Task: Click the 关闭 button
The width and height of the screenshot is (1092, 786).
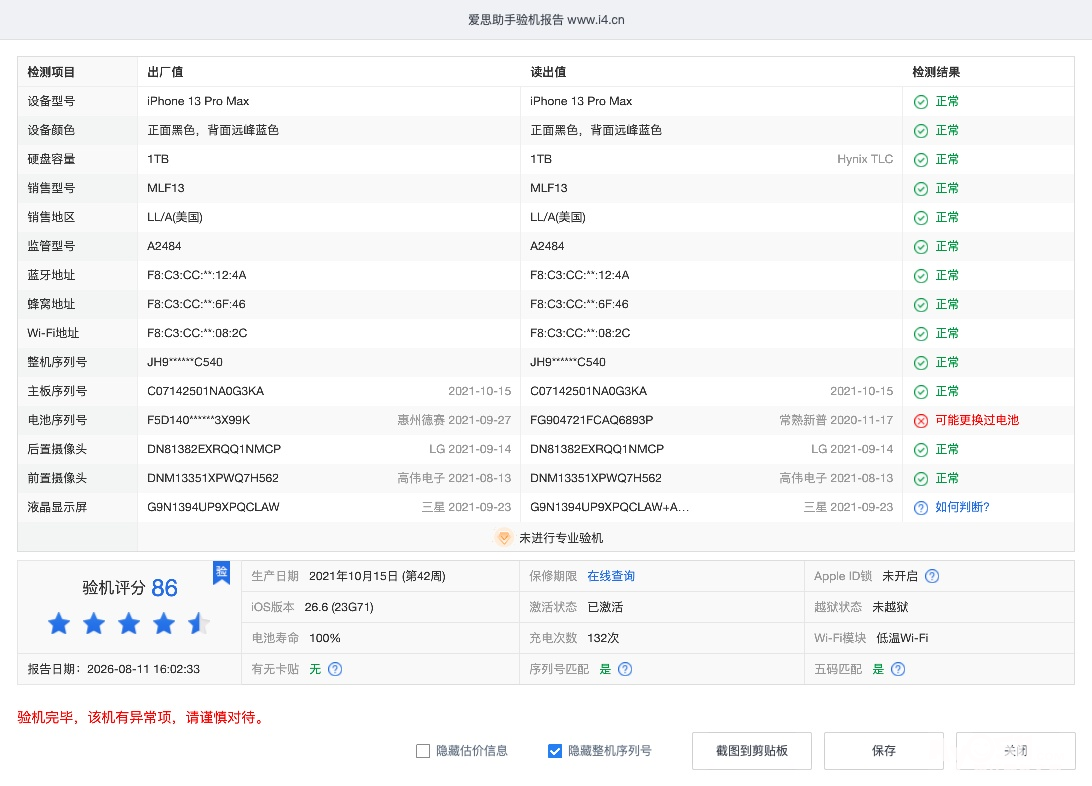Action: pyautogui.click(x=1015, y=750)
